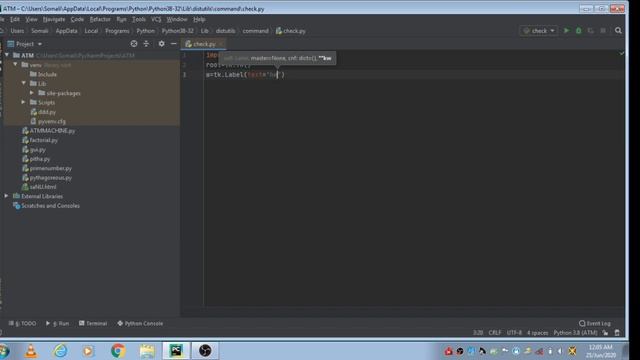This screenshot has width=640, height=360.
Task: Open the Code menu
Action: pyautogui.click(x=77, y=19)
